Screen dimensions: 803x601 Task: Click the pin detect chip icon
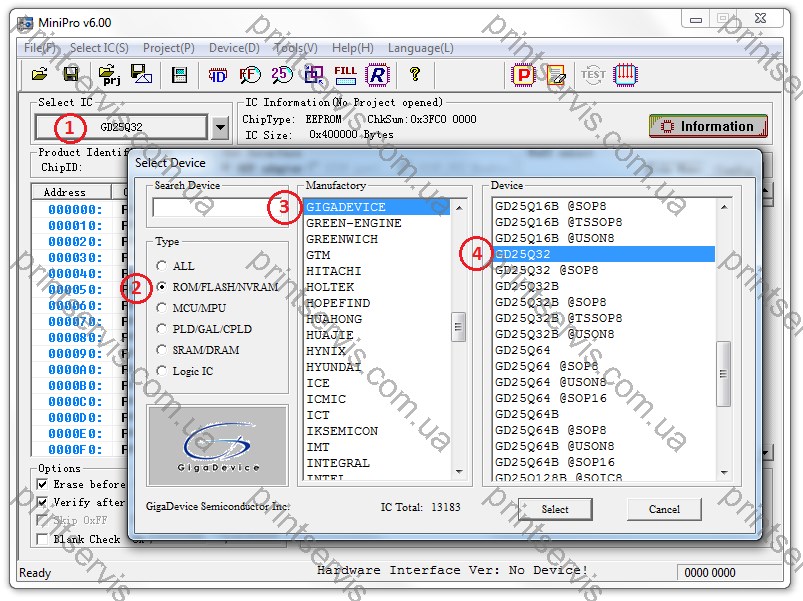(x=625, y=75)
